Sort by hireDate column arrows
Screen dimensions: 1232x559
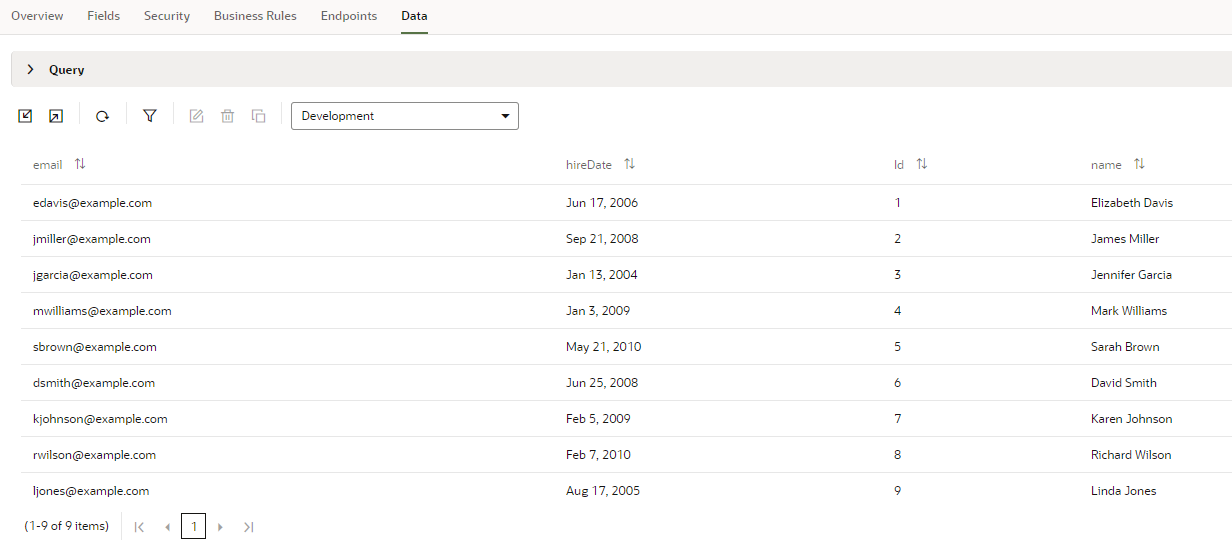tap(629, 164)
